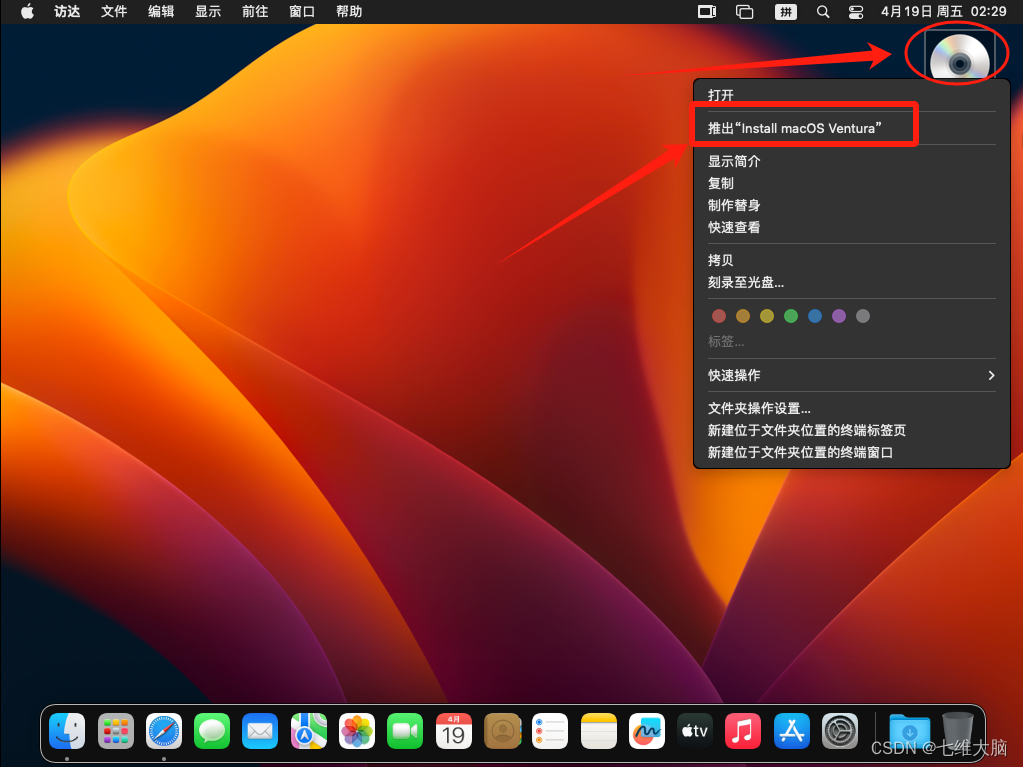Image resolution: width=1023 pixels, height=767 pixels.
Task: Open the Messages app in Dock
Action: pyautogui.click(x=212, y=731)
